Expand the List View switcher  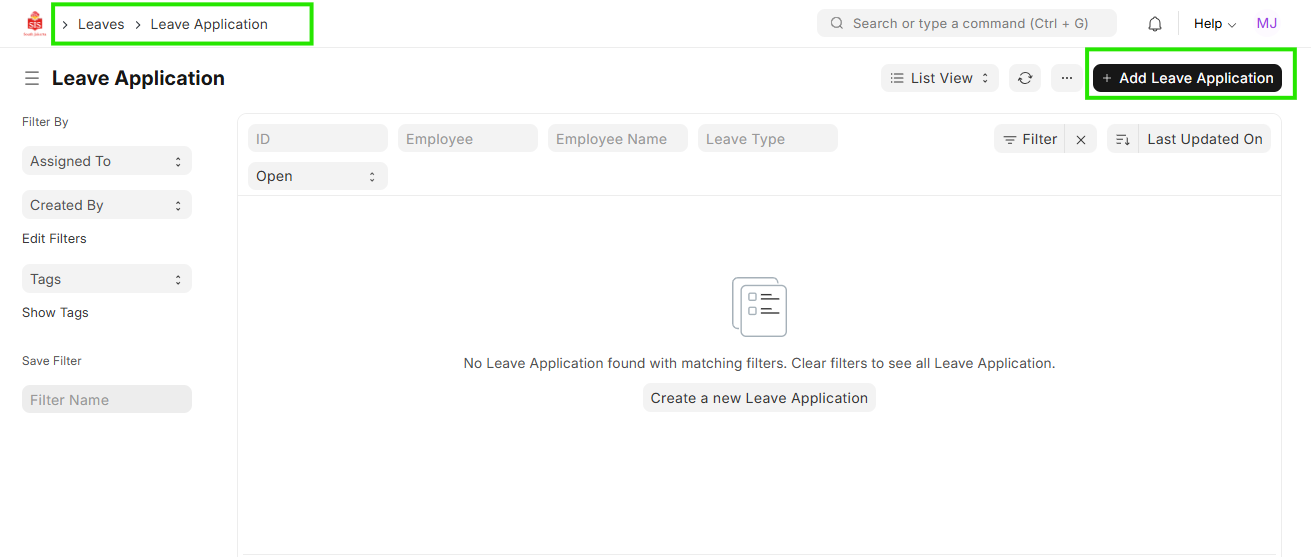939,78
